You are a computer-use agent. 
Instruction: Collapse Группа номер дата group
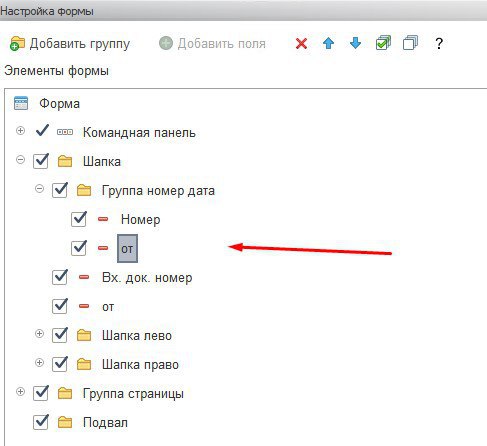tap(39, 189)
